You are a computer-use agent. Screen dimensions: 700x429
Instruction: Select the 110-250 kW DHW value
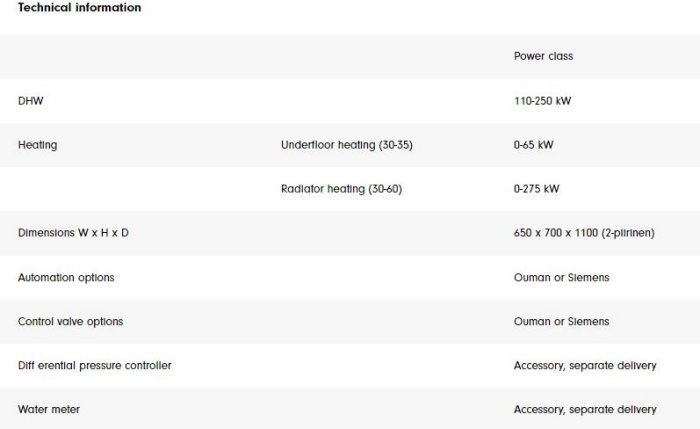tap(542, 101)
